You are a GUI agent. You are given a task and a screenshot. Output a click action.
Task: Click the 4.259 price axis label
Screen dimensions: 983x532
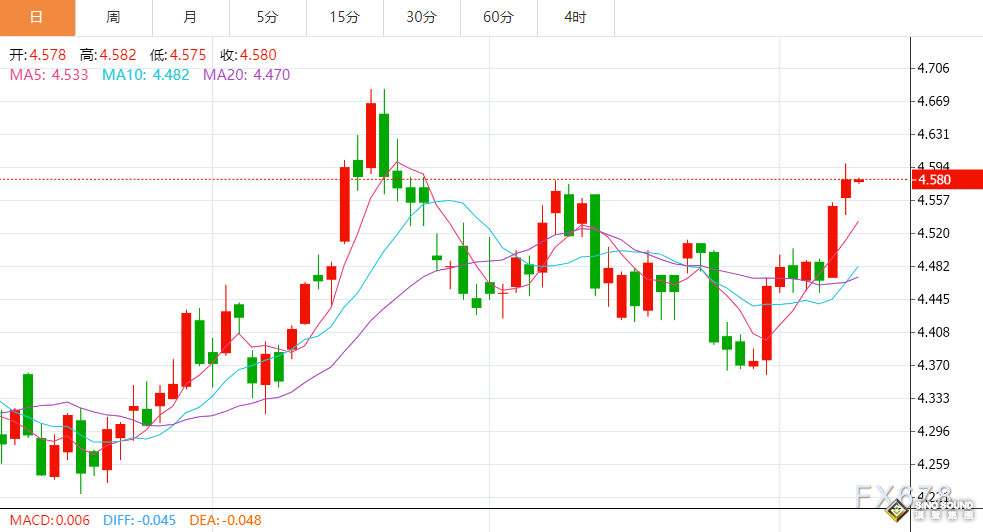pyautogui.click(x=933, y=465)
